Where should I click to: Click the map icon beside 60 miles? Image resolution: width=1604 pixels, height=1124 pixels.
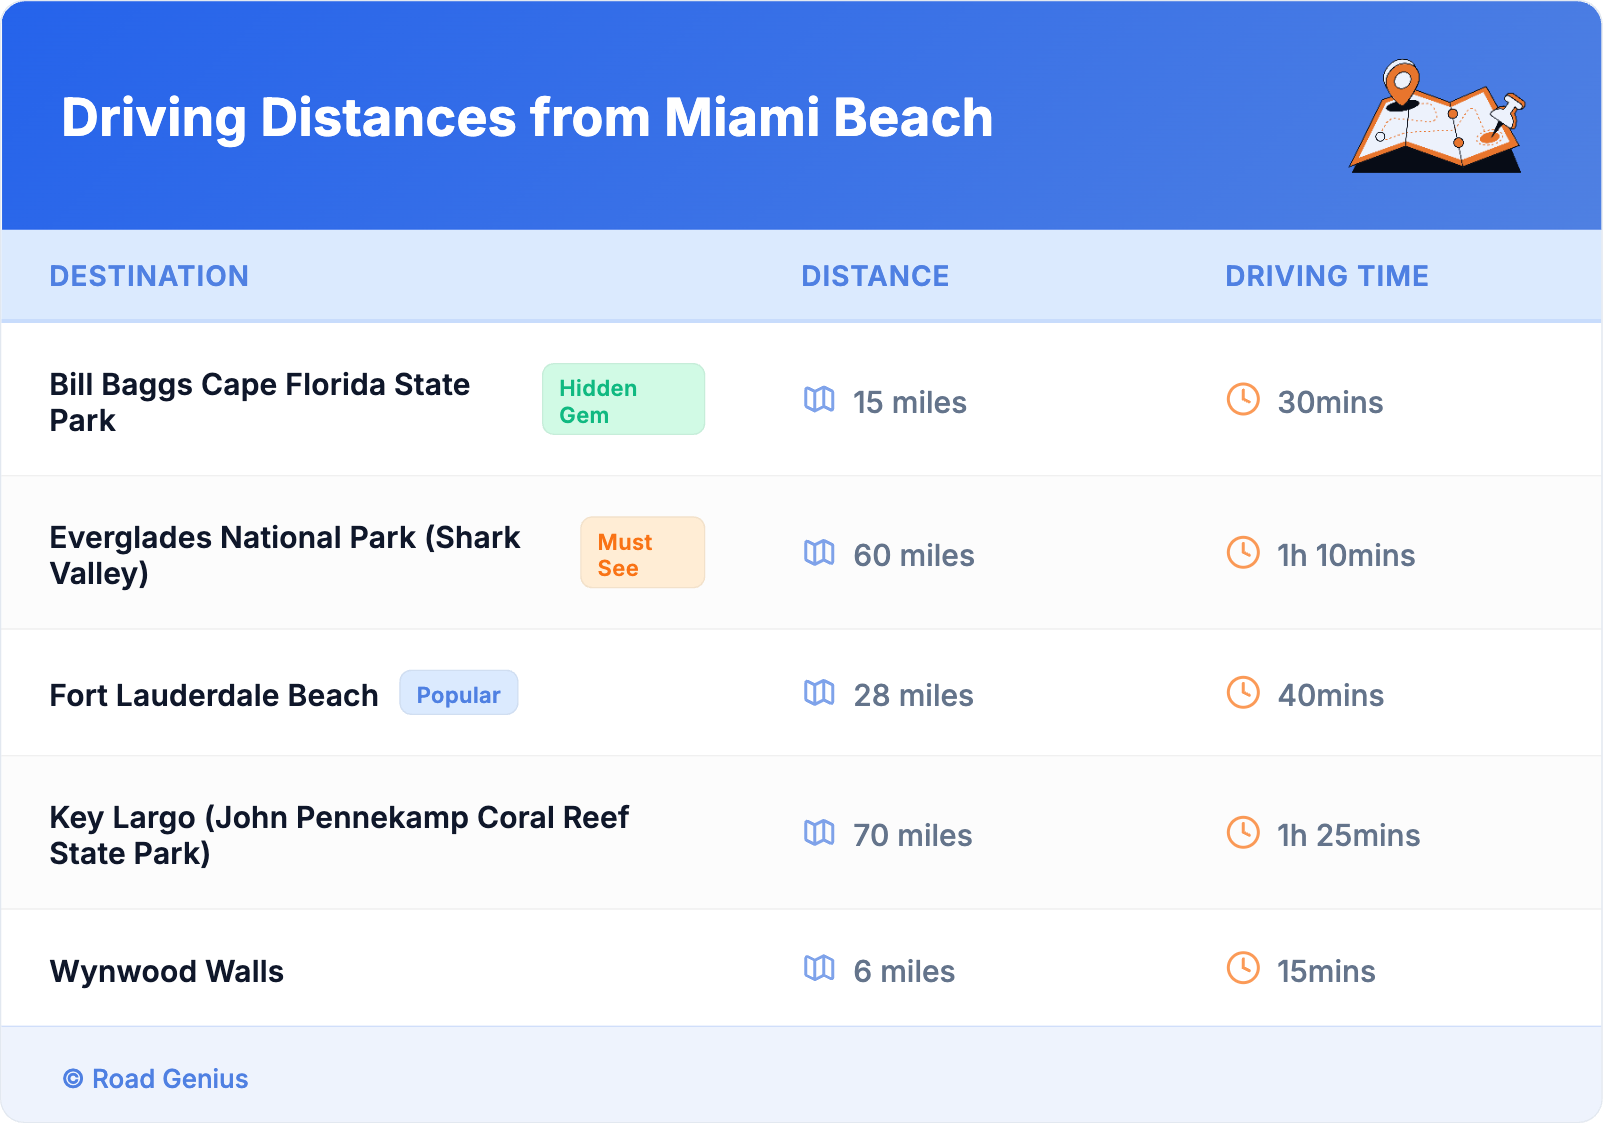coord(819,553)
